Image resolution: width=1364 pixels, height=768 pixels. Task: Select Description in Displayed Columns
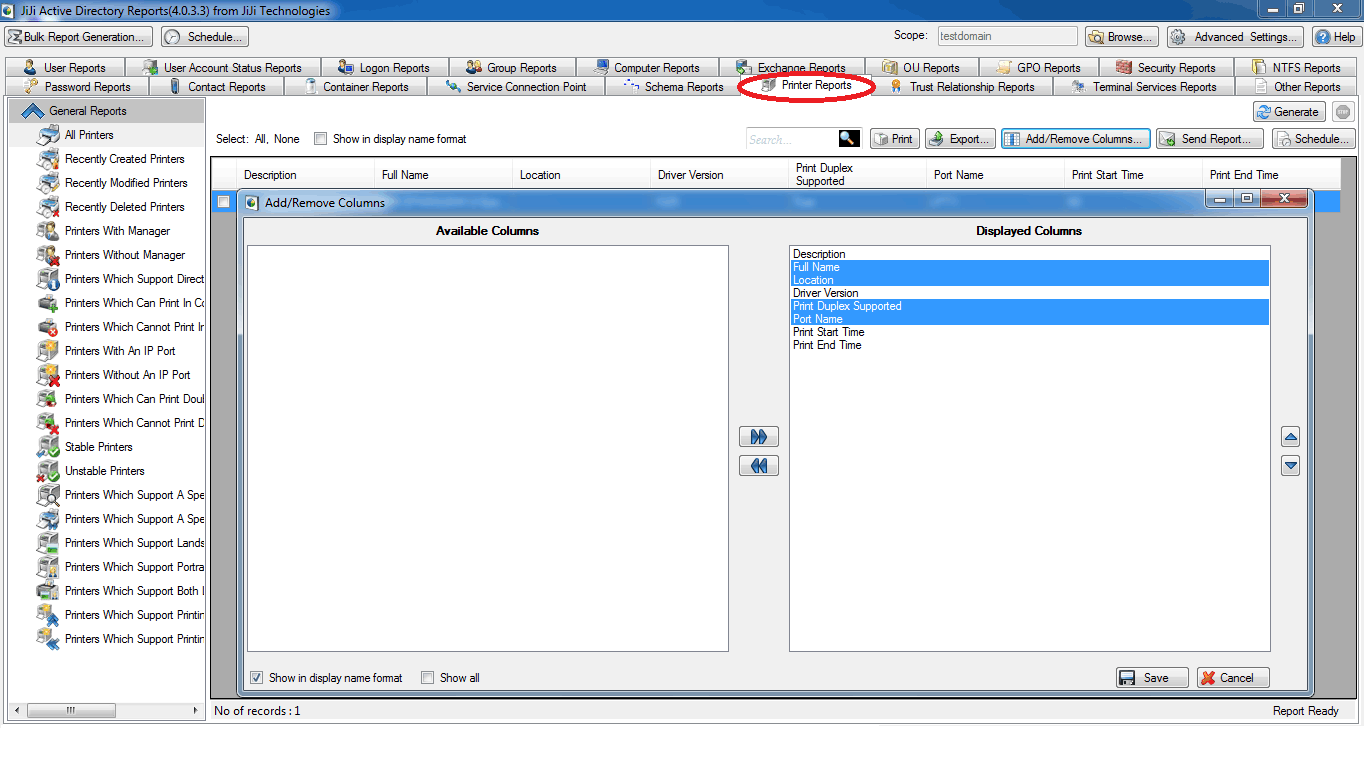tap(1029, 254)
